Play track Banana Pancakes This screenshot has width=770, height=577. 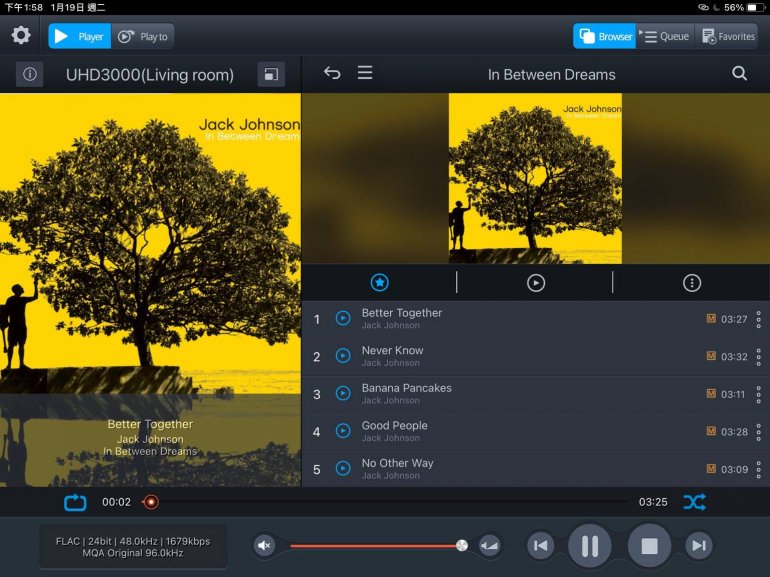click(x=343, y=393)
